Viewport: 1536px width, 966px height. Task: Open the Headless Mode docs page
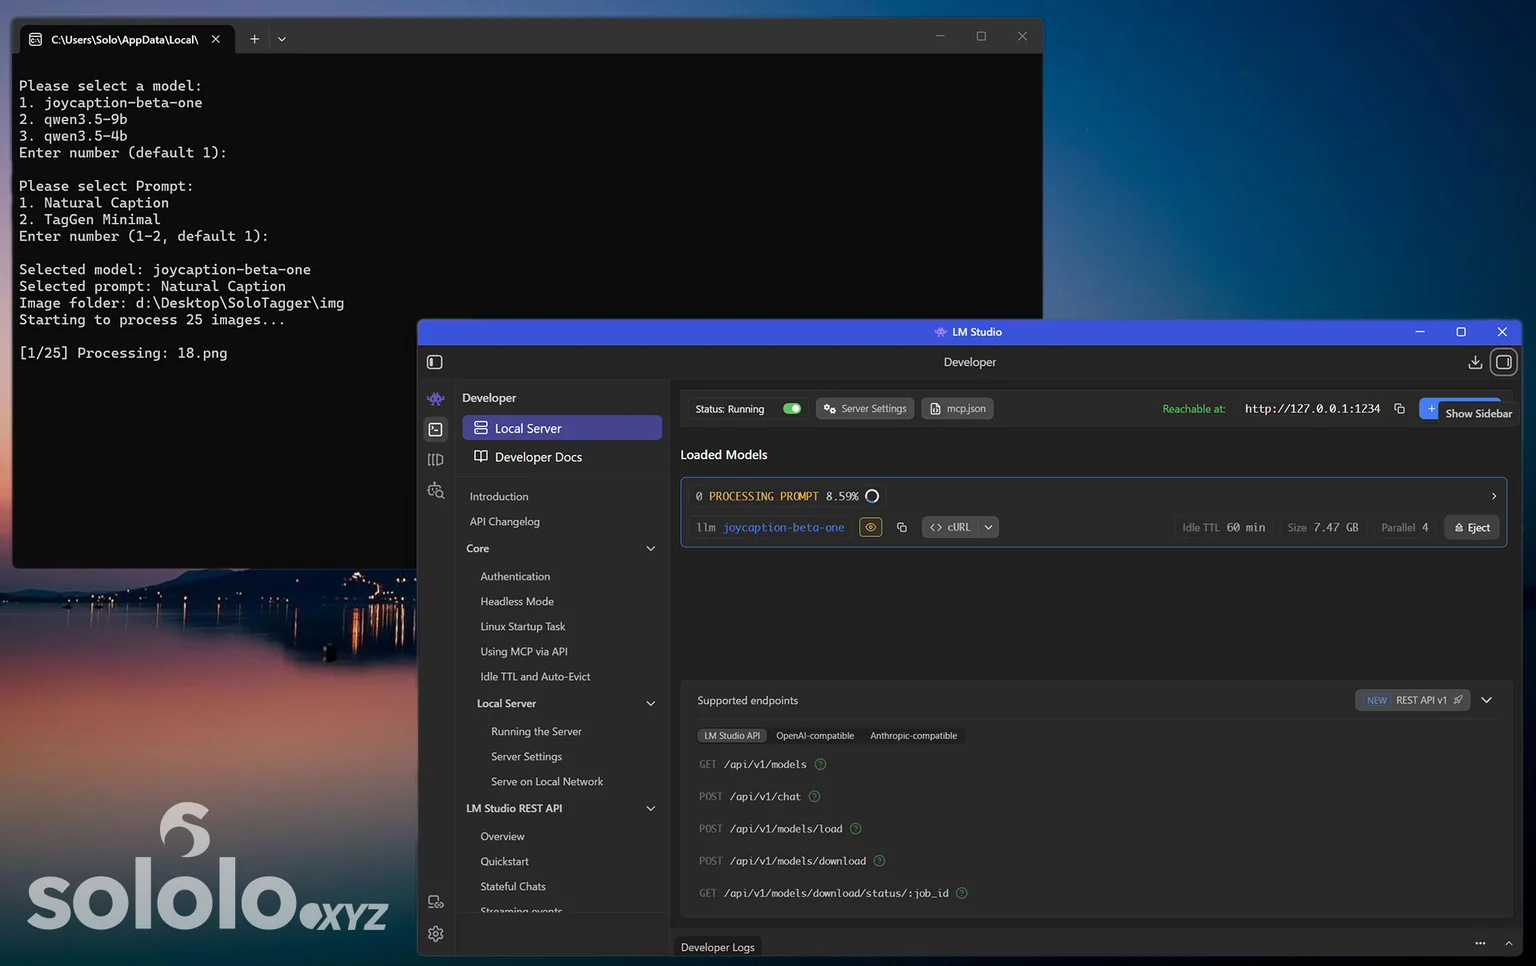517,602
